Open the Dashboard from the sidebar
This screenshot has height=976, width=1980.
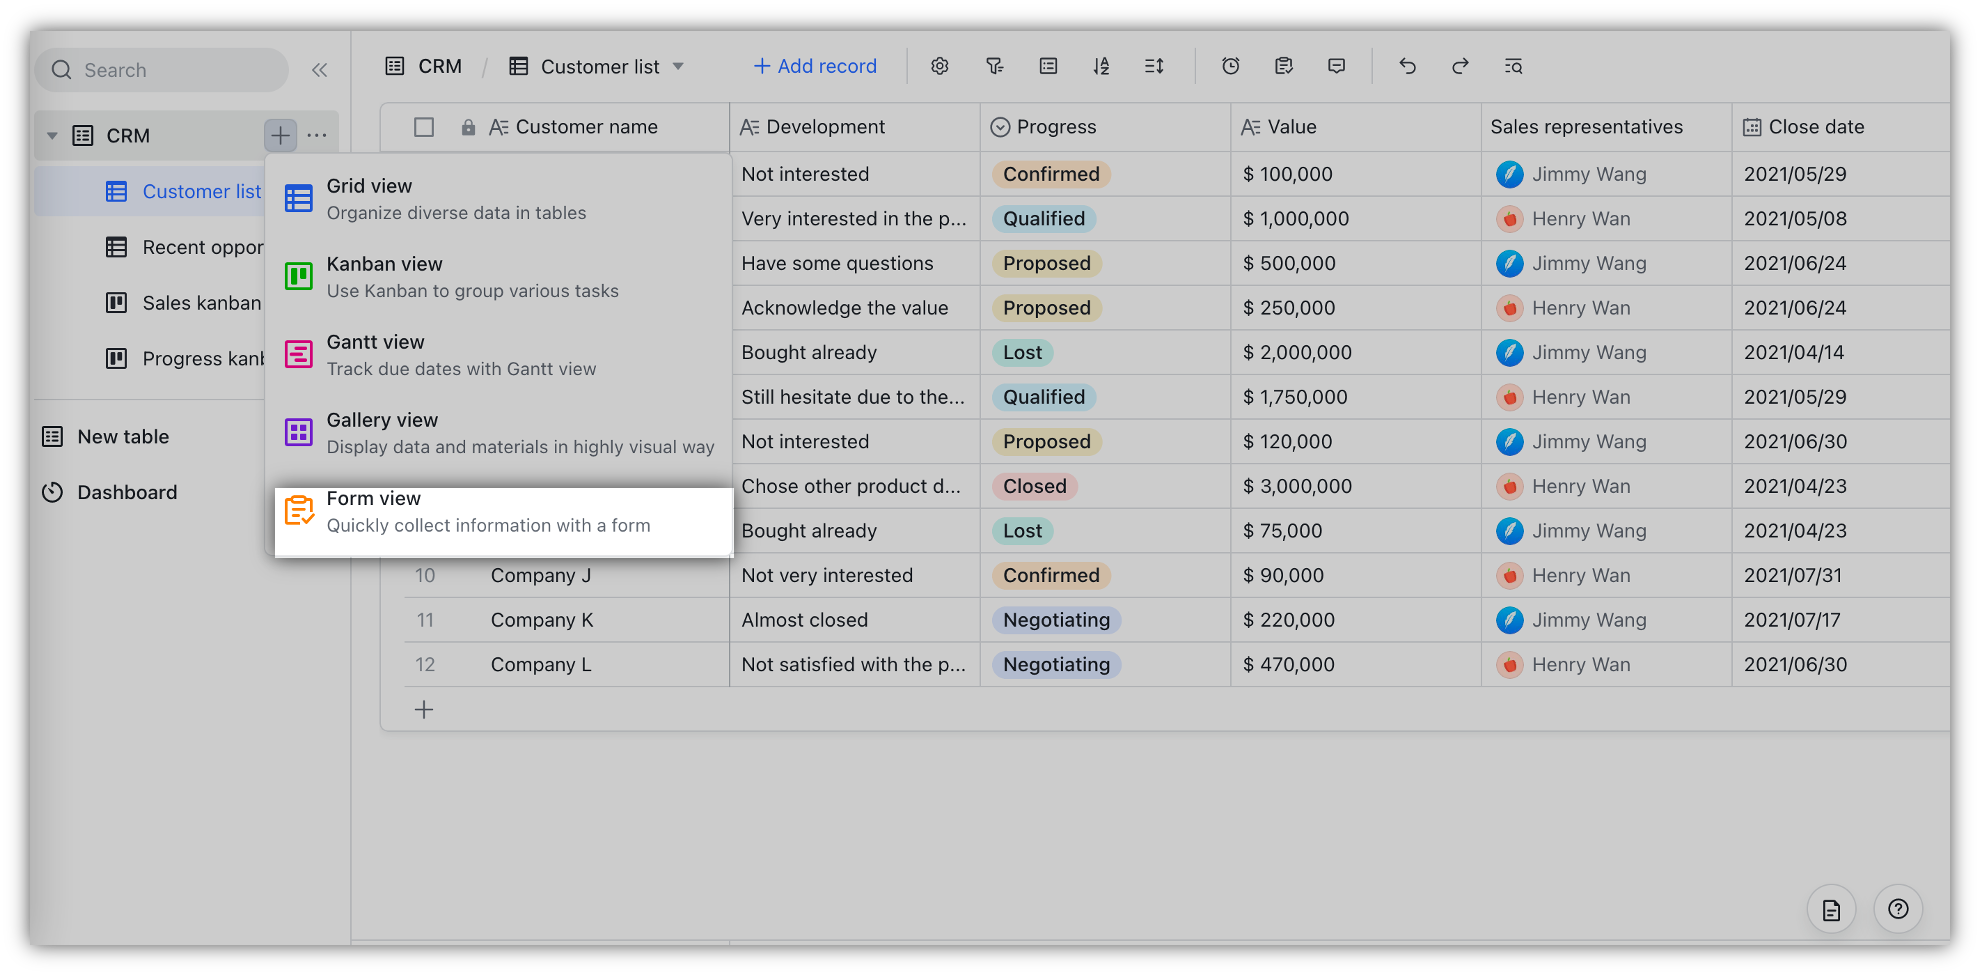(x=127, y=492)
